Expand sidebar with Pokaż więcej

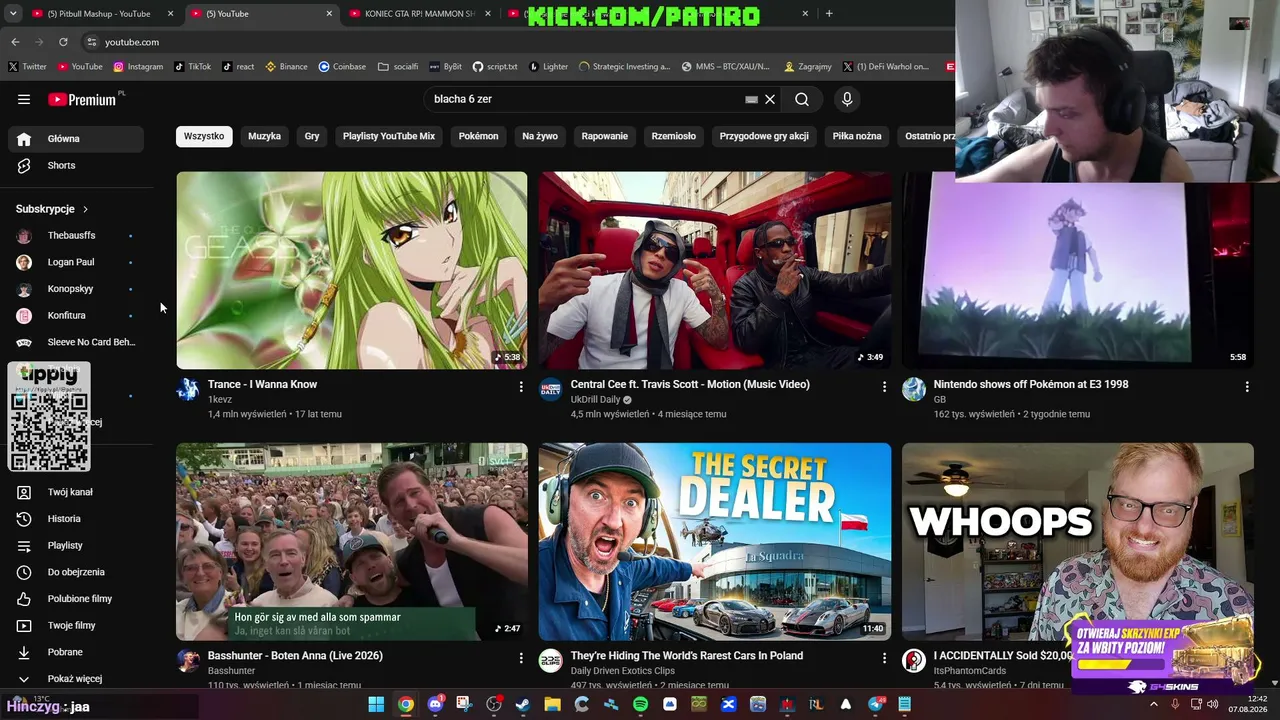click(x=76, y=679)
